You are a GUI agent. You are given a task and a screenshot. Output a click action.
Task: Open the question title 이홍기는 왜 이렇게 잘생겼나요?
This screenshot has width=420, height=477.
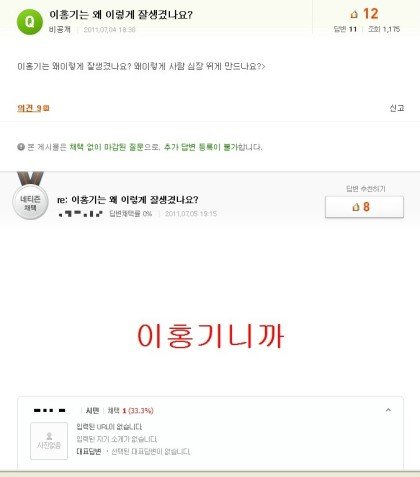pos(121,15)
